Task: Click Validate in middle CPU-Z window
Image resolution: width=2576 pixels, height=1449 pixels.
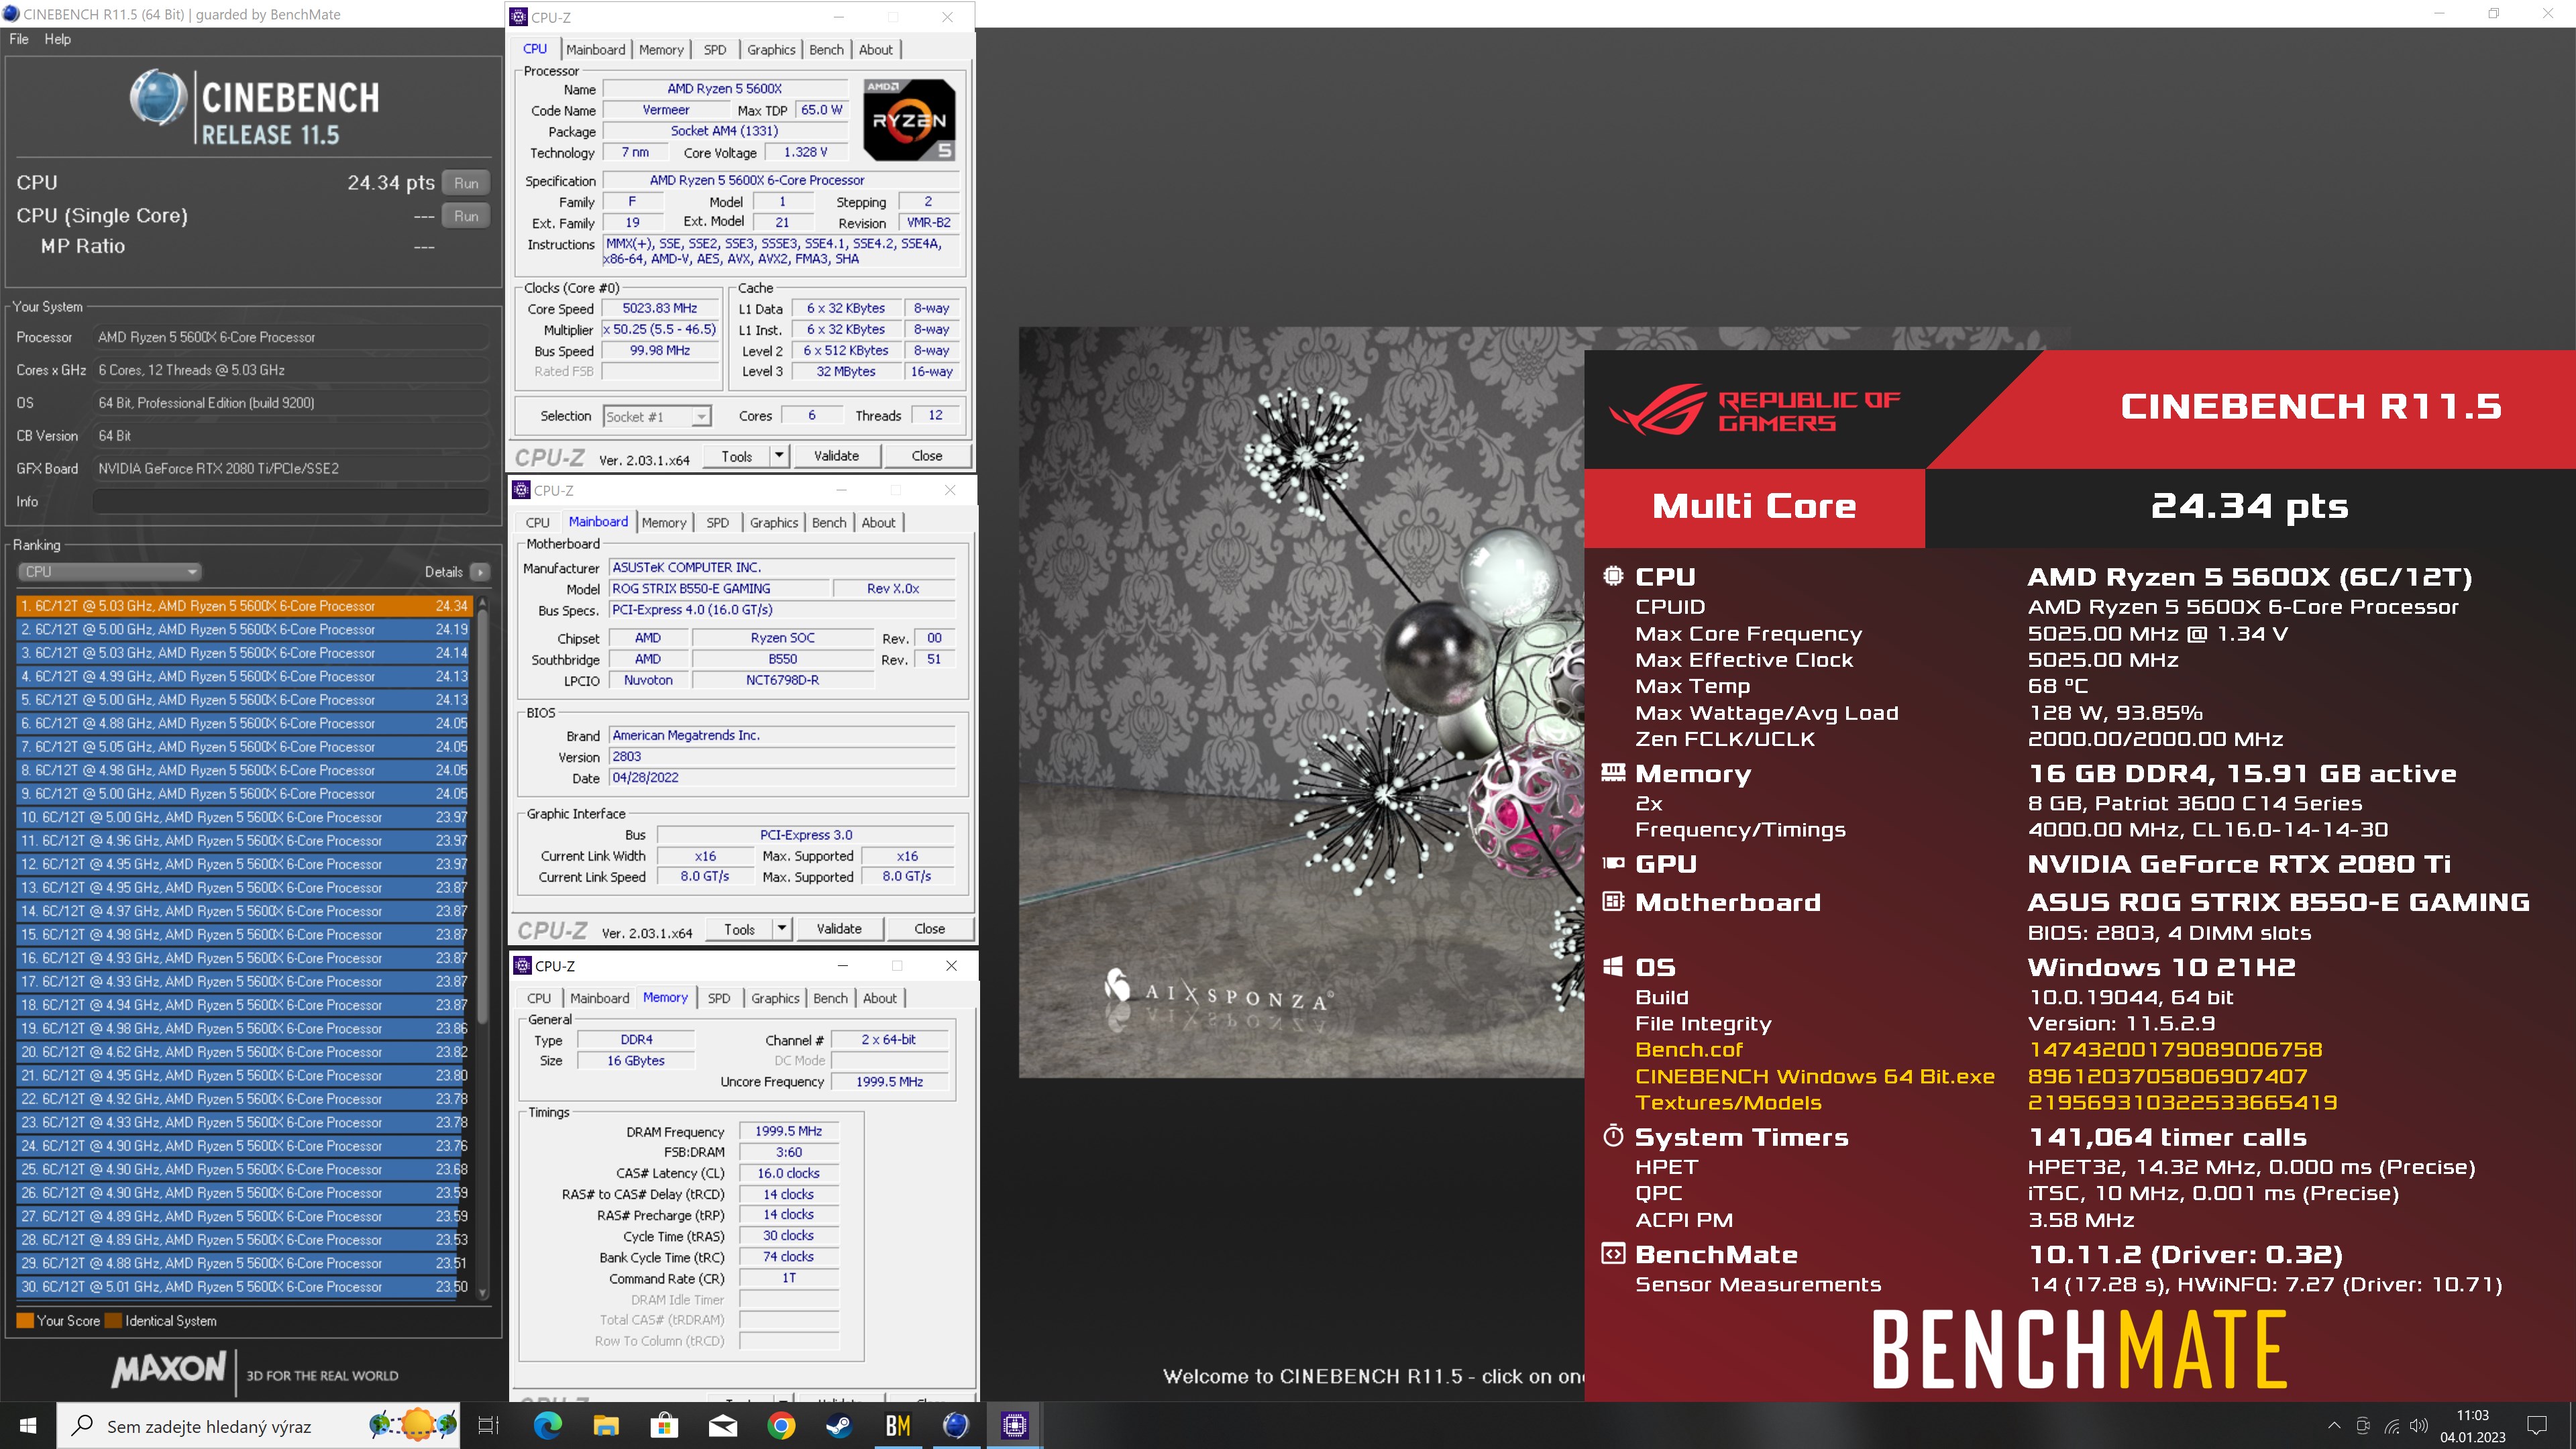Action: 839,929
